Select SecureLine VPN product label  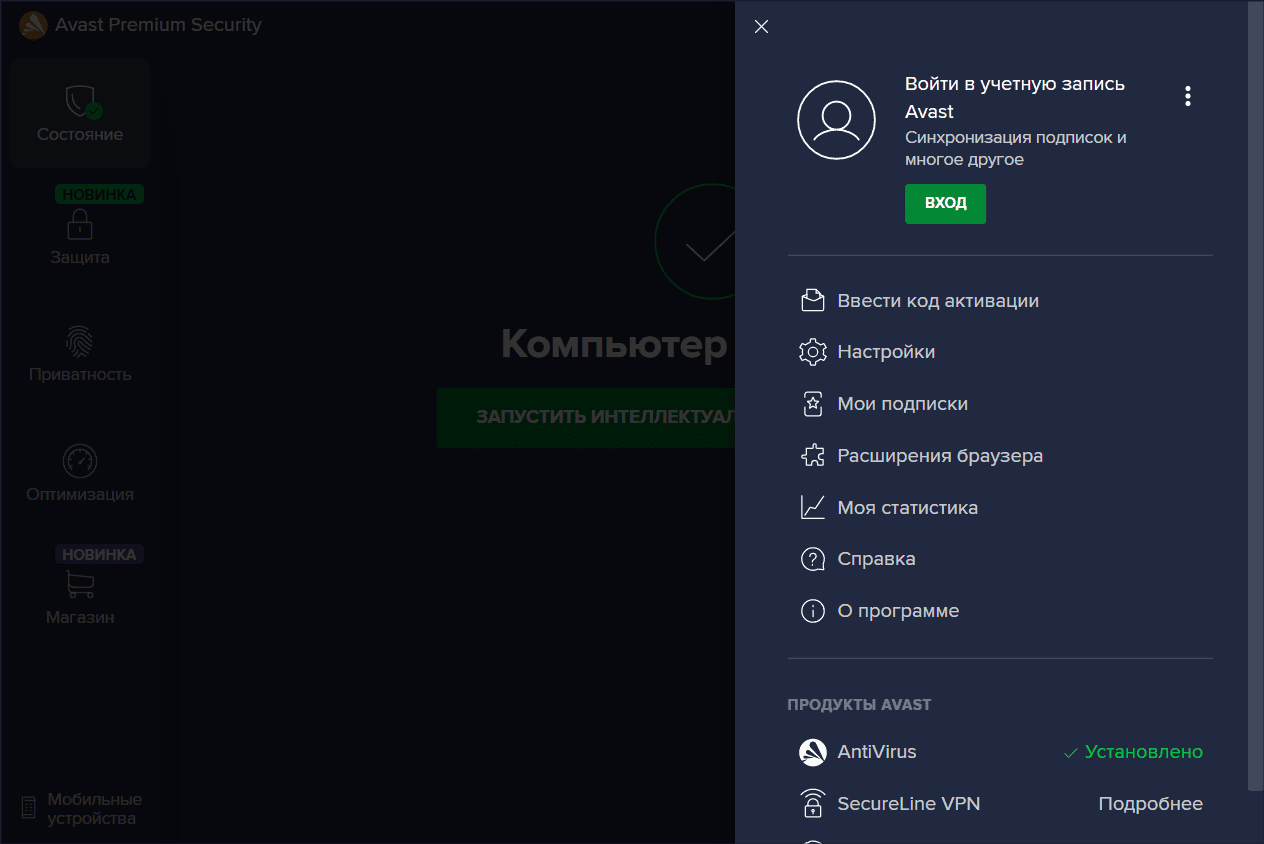pos(908,804)
